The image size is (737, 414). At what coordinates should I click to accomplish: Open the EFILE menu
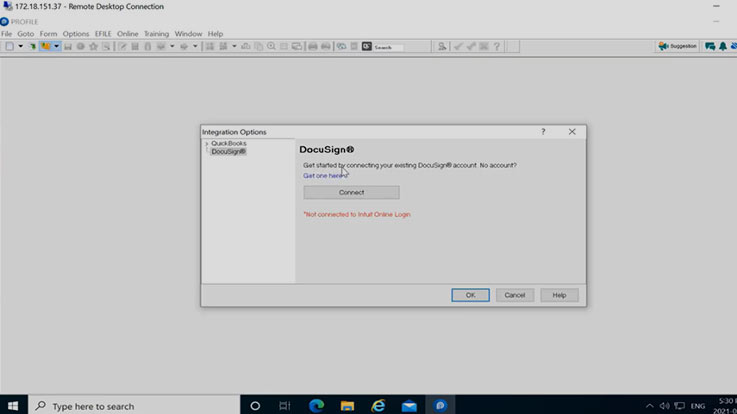pos(103,34)
